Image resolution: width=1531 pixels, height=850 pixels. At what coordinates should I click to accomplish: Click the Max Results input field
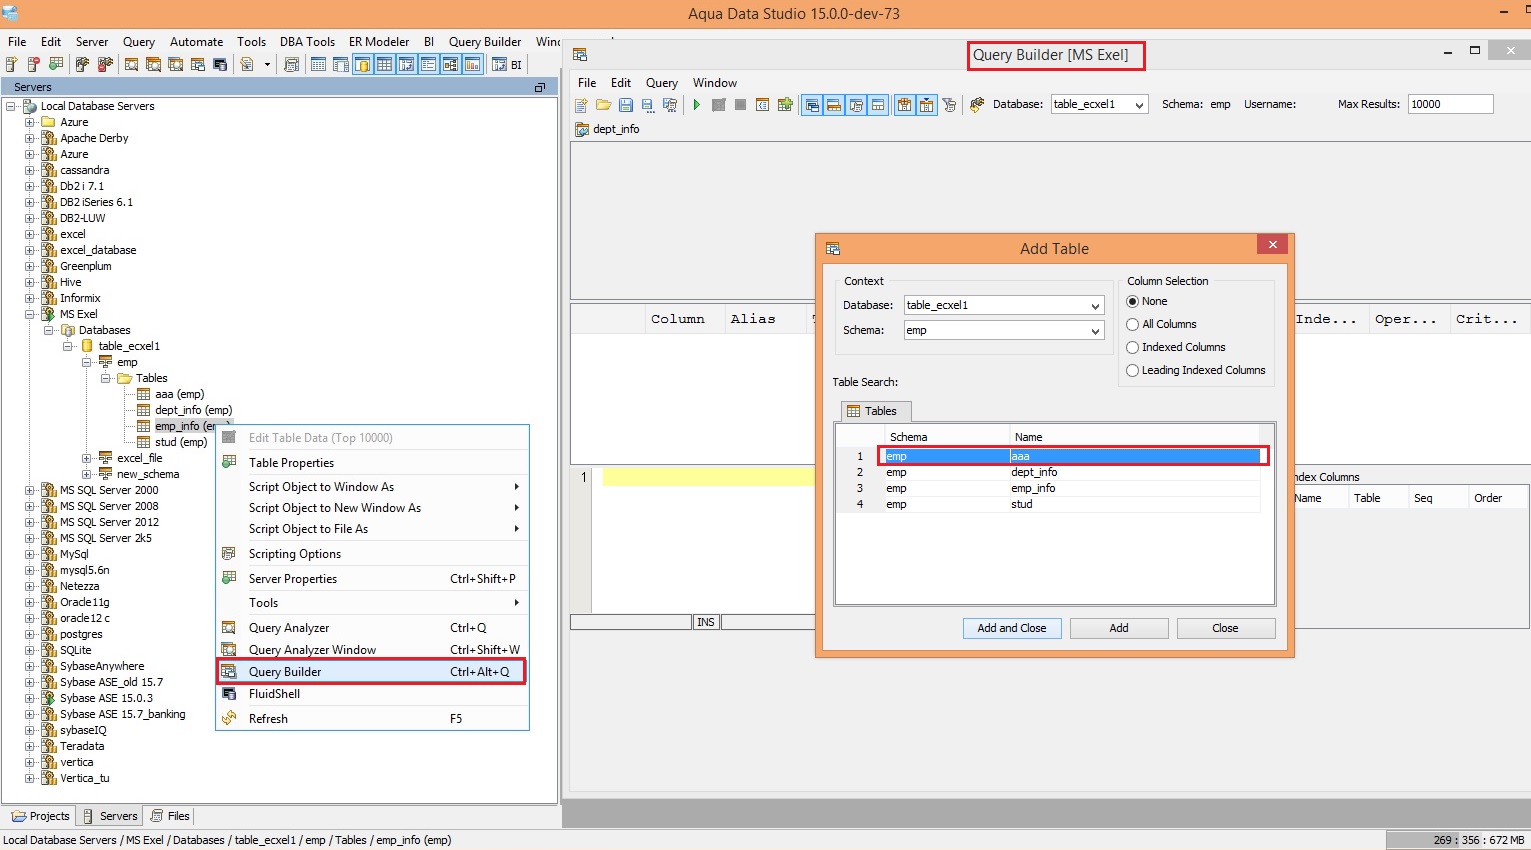coord(1451,104)
